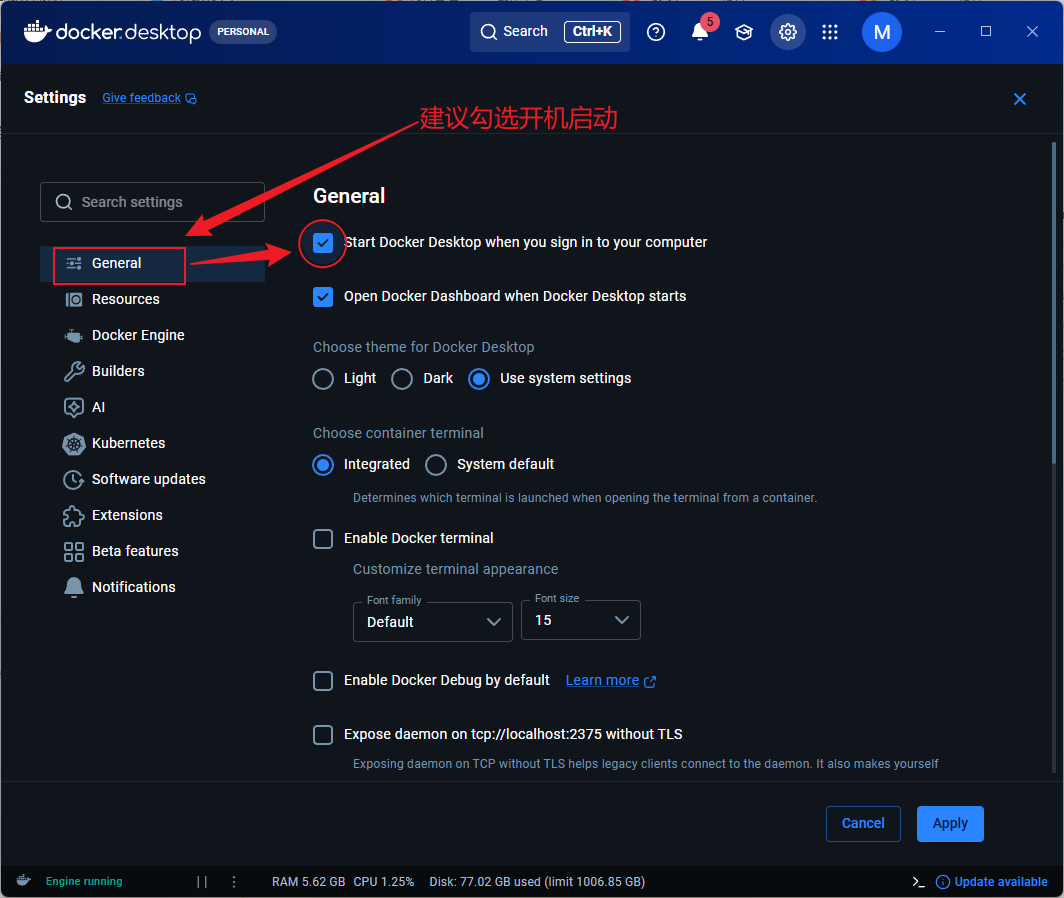Click the magnifier icon in header Search

pos(489,32)
